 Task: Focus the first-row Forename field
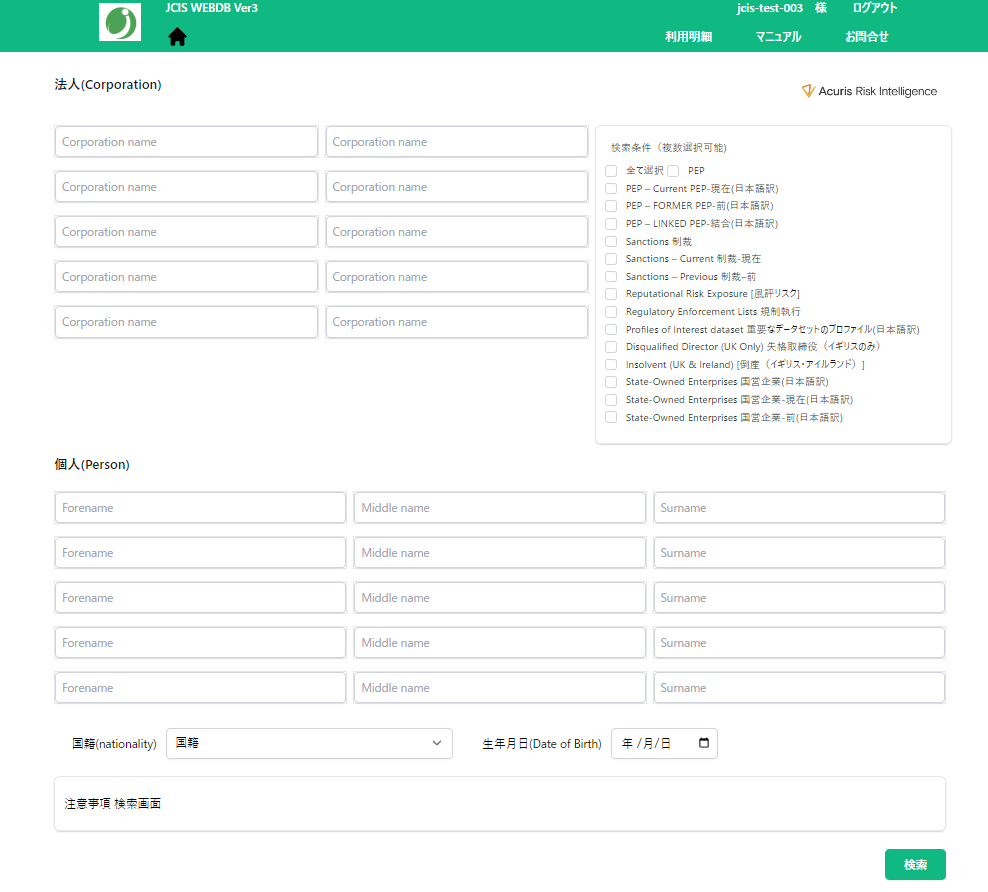pyautogui.click(x=200, y=508)
